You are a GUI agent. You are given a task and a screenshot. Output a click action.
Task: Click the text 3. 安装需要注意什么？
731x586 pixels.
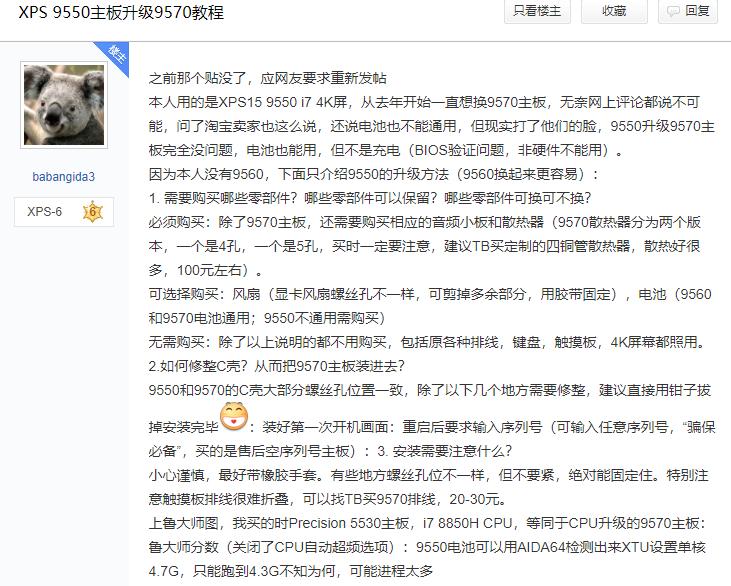pos(444,451)
